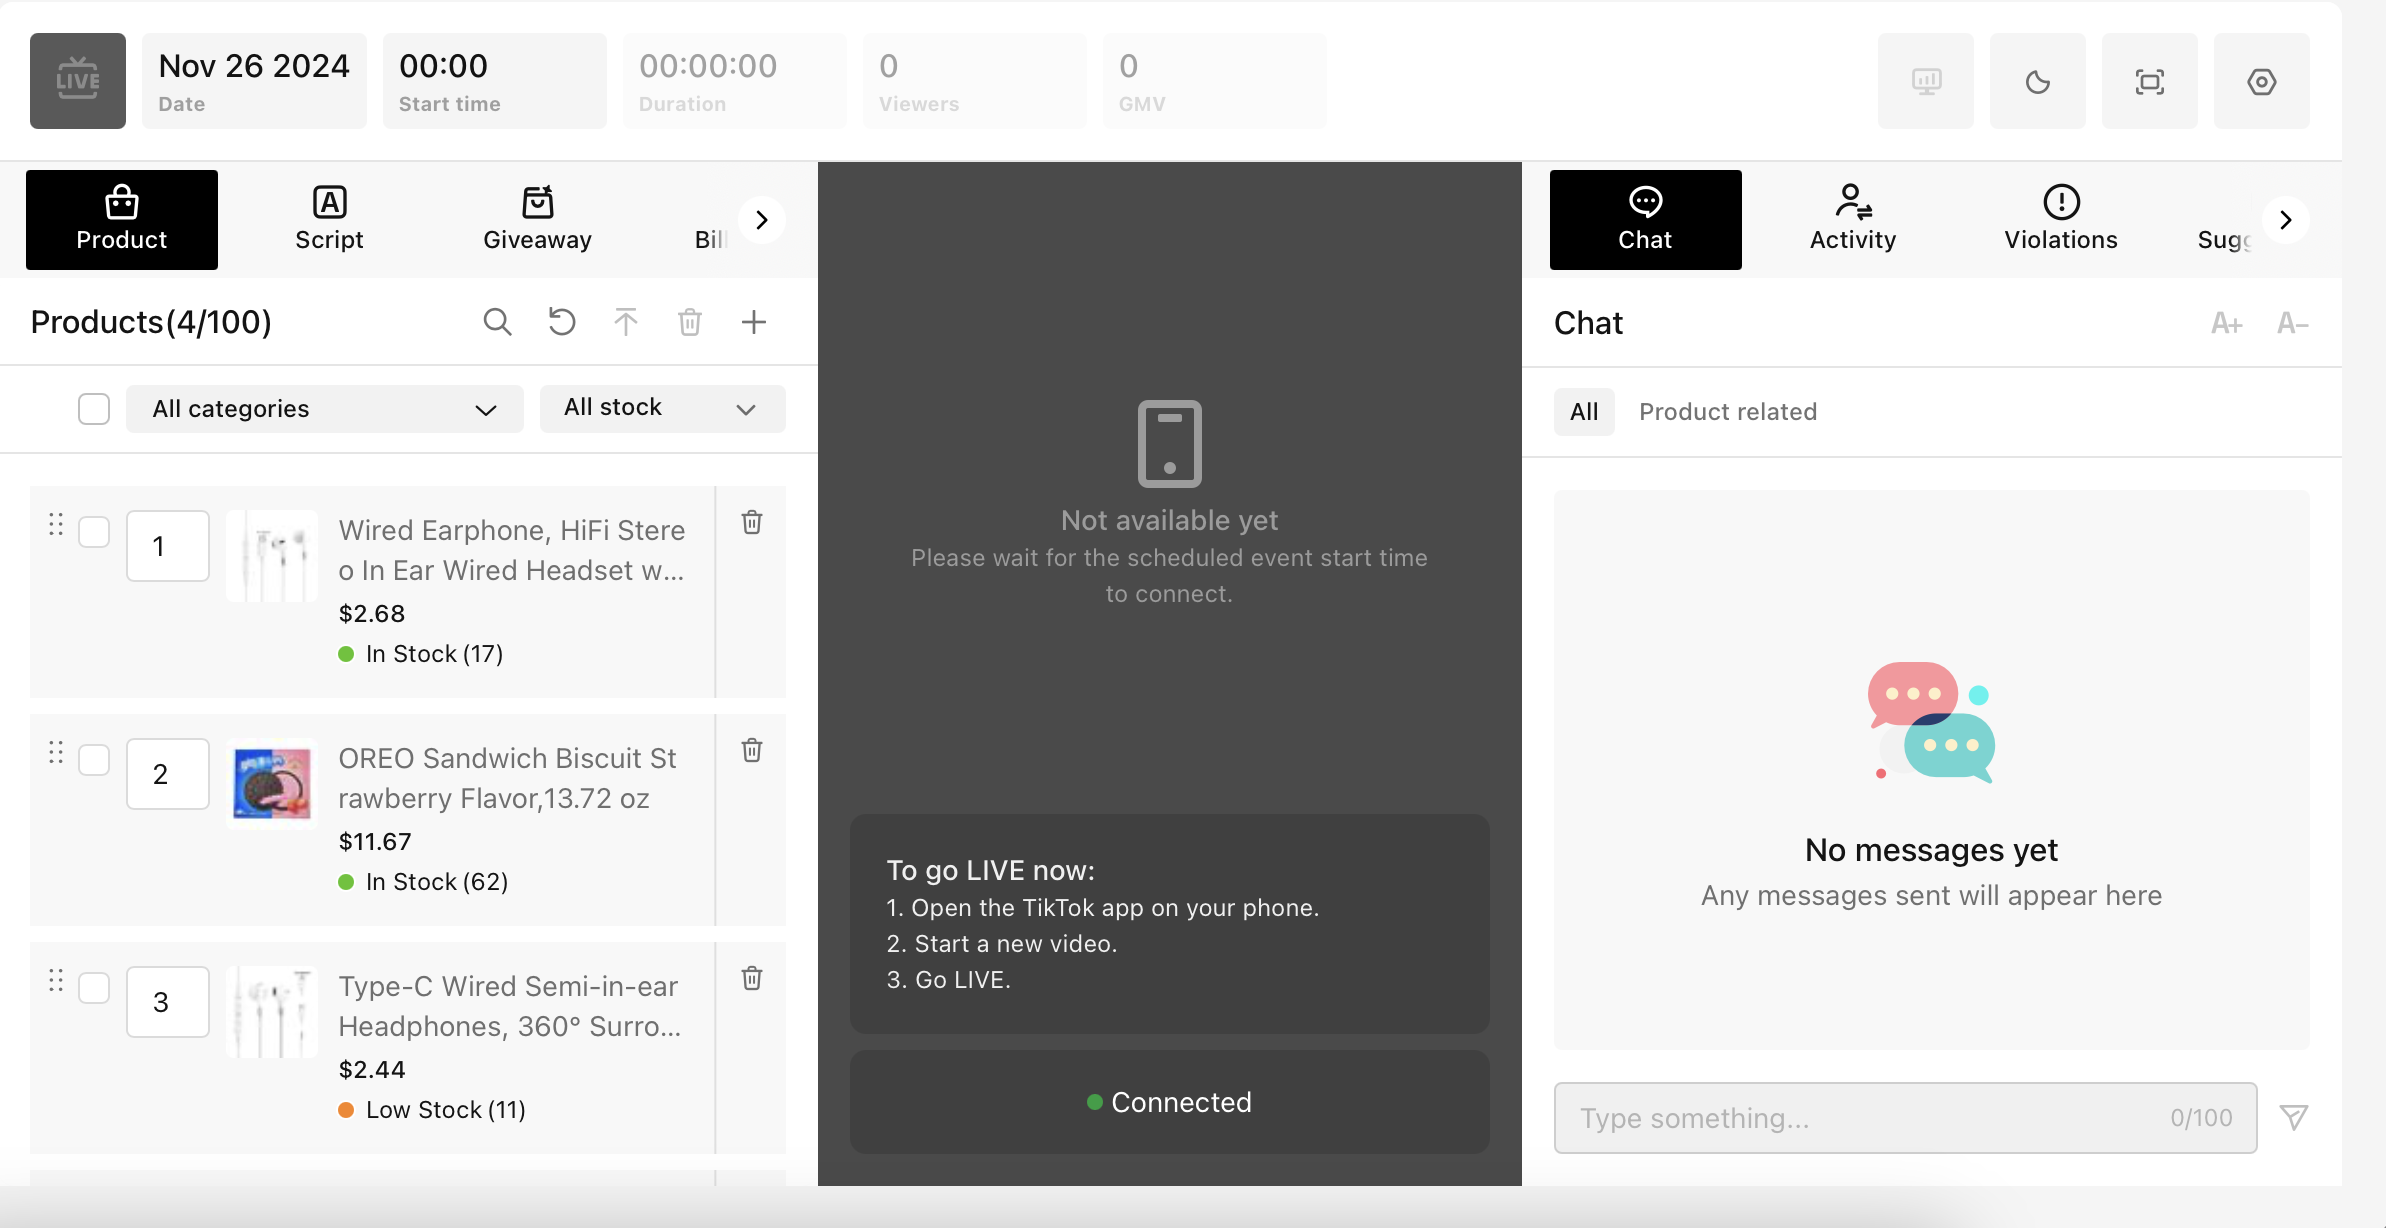Image resolution: width=2386 pixels, height=1228 pixels.
Task: Increase chat font size A+
Action: point(2226,324)
